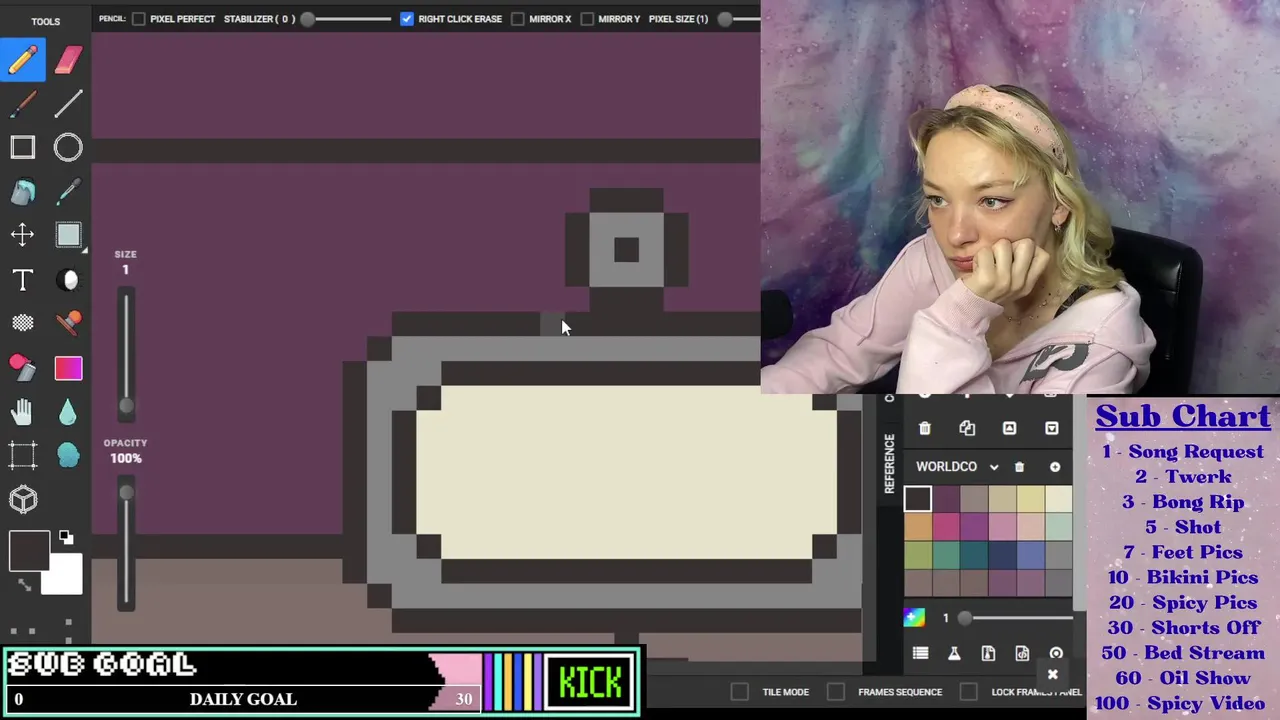1280x720 pixels.
Task: Select the dark charcoal palette swatch
Action: point(918,499)
